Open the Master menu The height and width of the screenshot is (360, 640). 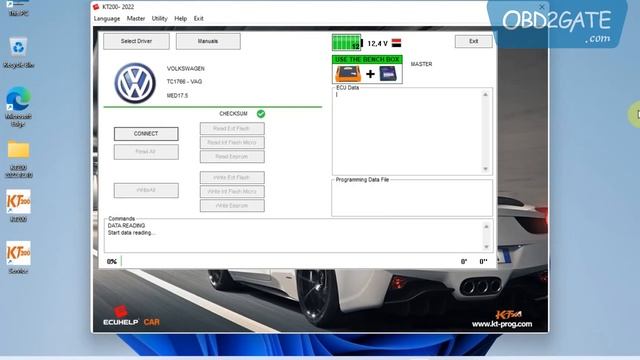136,19
